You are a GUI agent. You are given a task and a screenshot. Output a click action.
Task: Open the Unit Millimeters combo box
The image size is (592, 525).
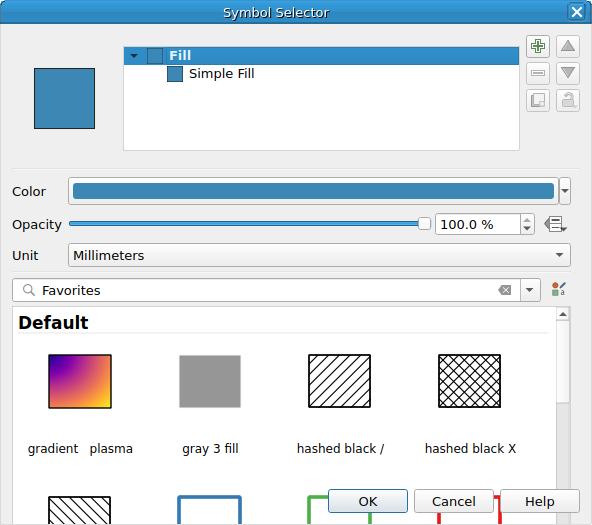tap(319, 255)
